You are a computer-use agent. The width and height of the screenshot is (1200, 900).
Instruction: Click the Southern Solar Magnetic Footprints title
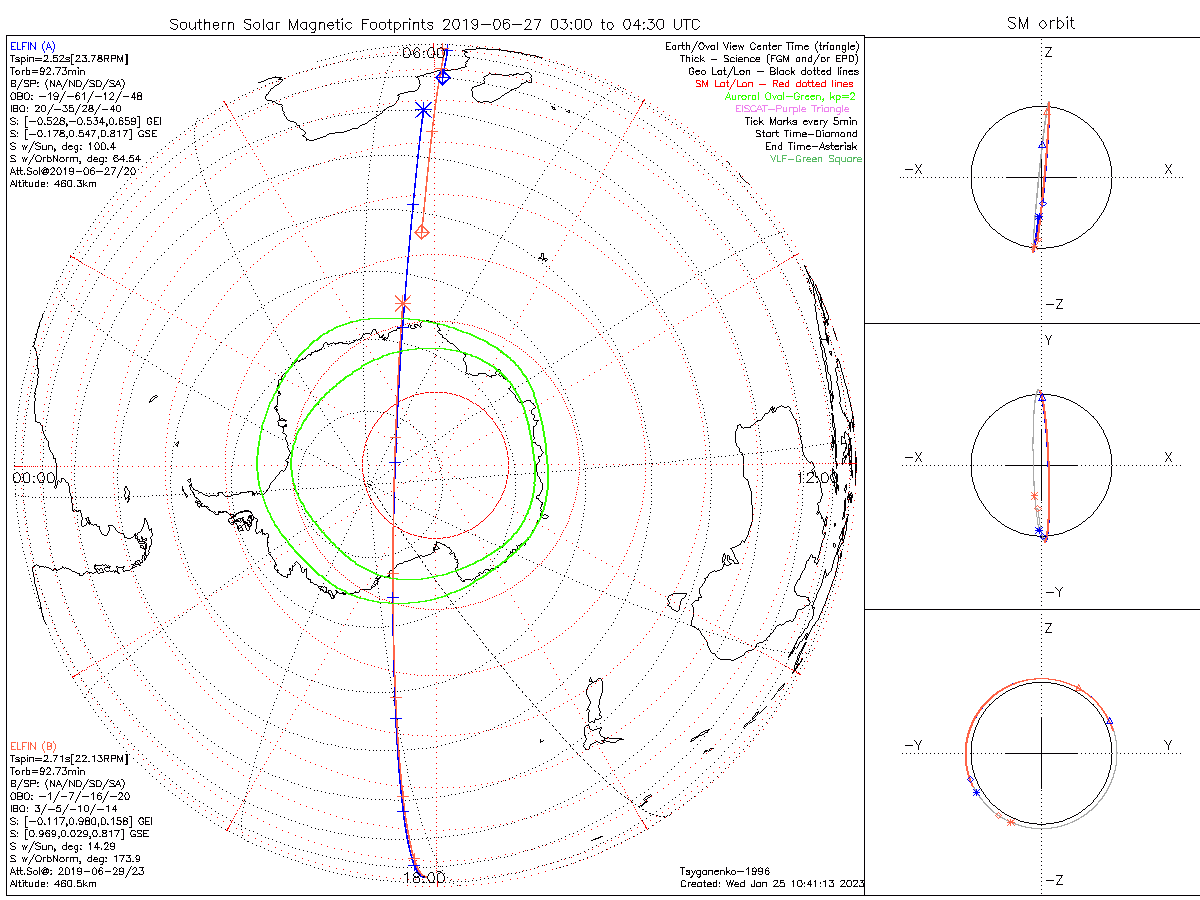(435, 23)
